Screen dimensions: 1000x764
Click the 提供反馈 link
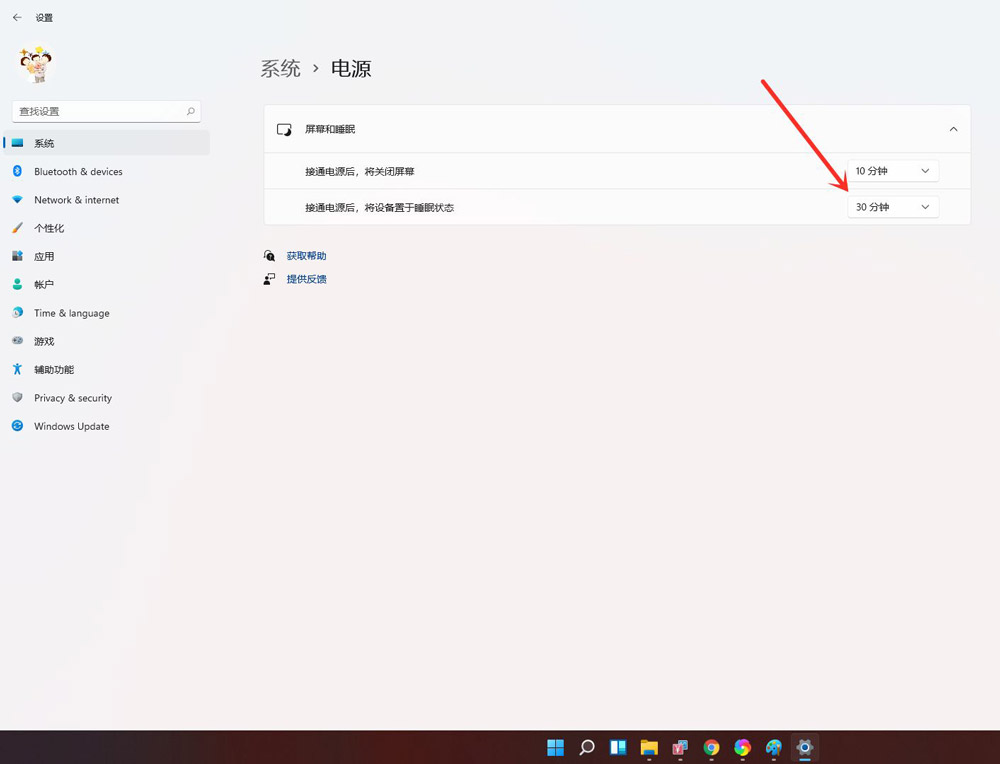click(x=306, y=278)
